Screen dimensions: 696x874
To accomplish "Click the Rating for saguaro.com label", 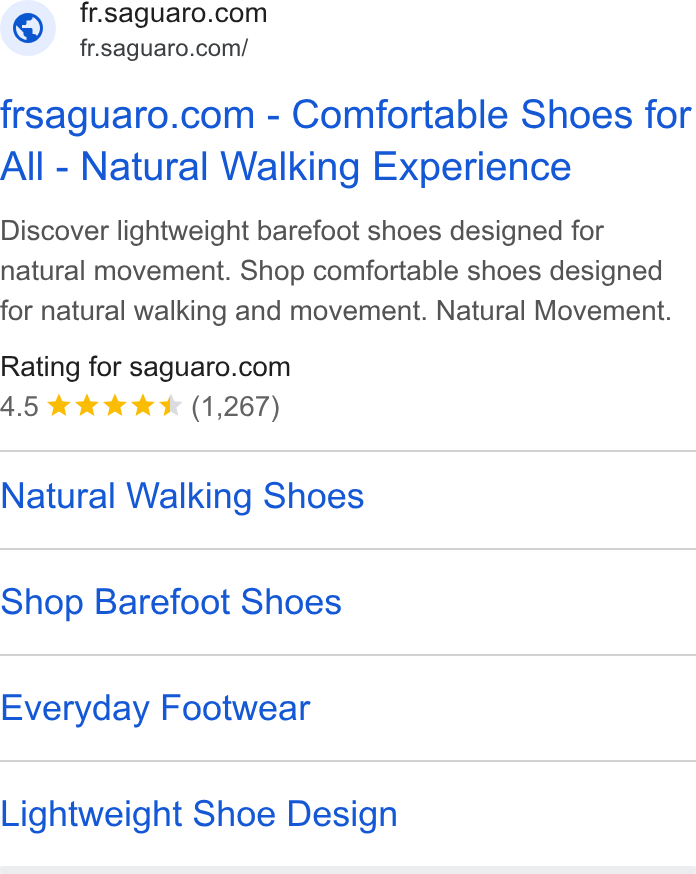I will (x=145, y=367).
